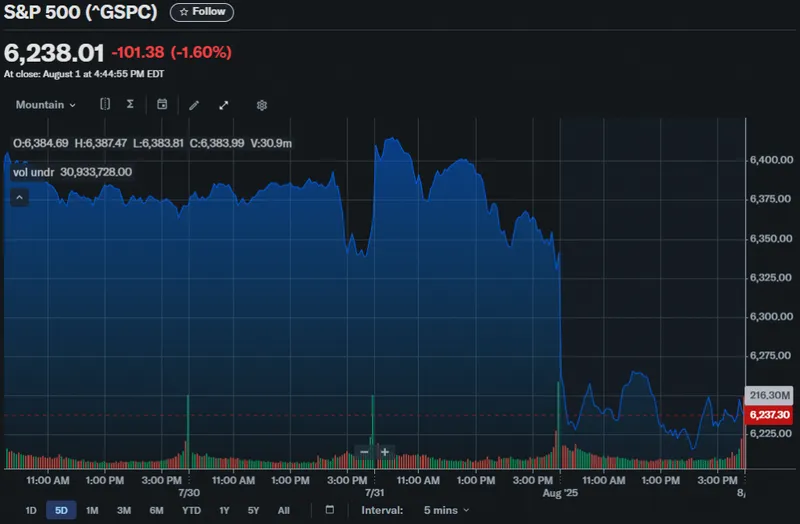Follow the S&P 500 index
The image size is (800, 524).
202,12
